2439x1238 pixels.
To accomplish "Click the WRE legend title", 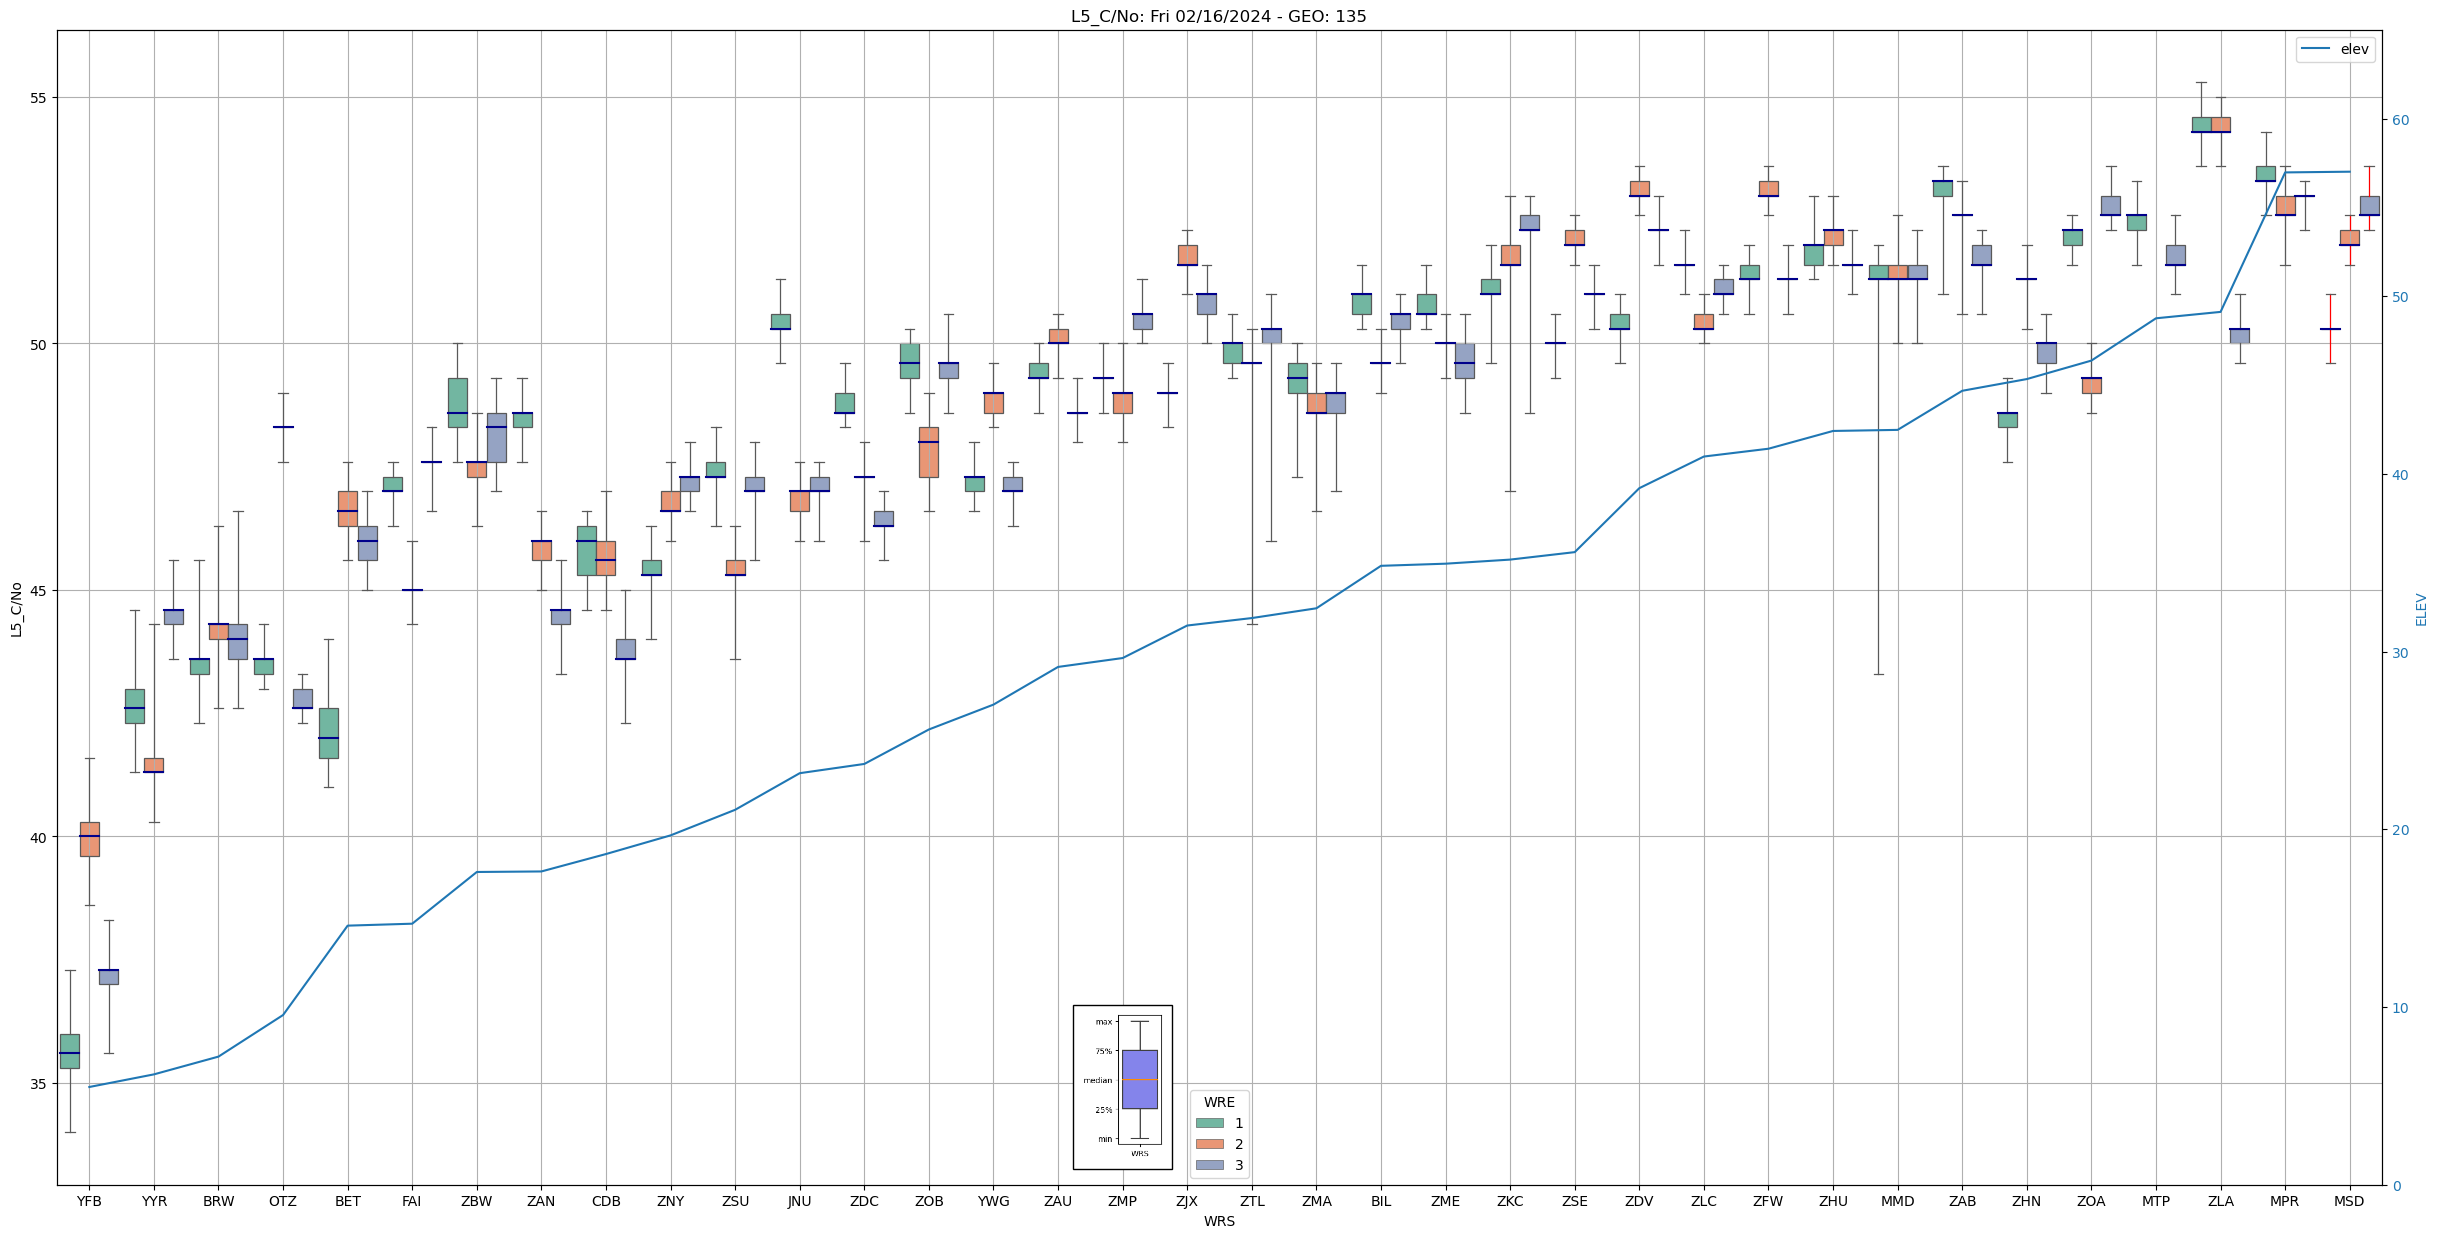I will pyautogui.click(x=1218, y=1102).
